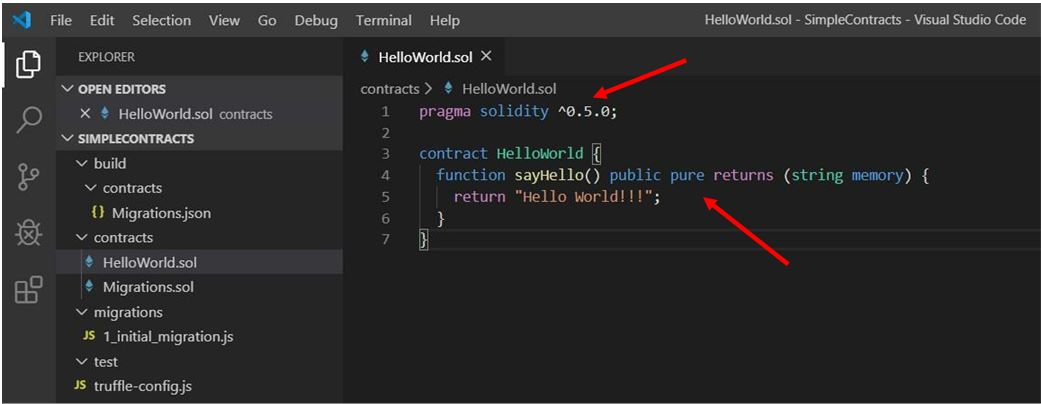Collapse the SimpleContracts workspace section
Image resolution: width=1041 pixels, height=404 pixels.
click(68, 139)
